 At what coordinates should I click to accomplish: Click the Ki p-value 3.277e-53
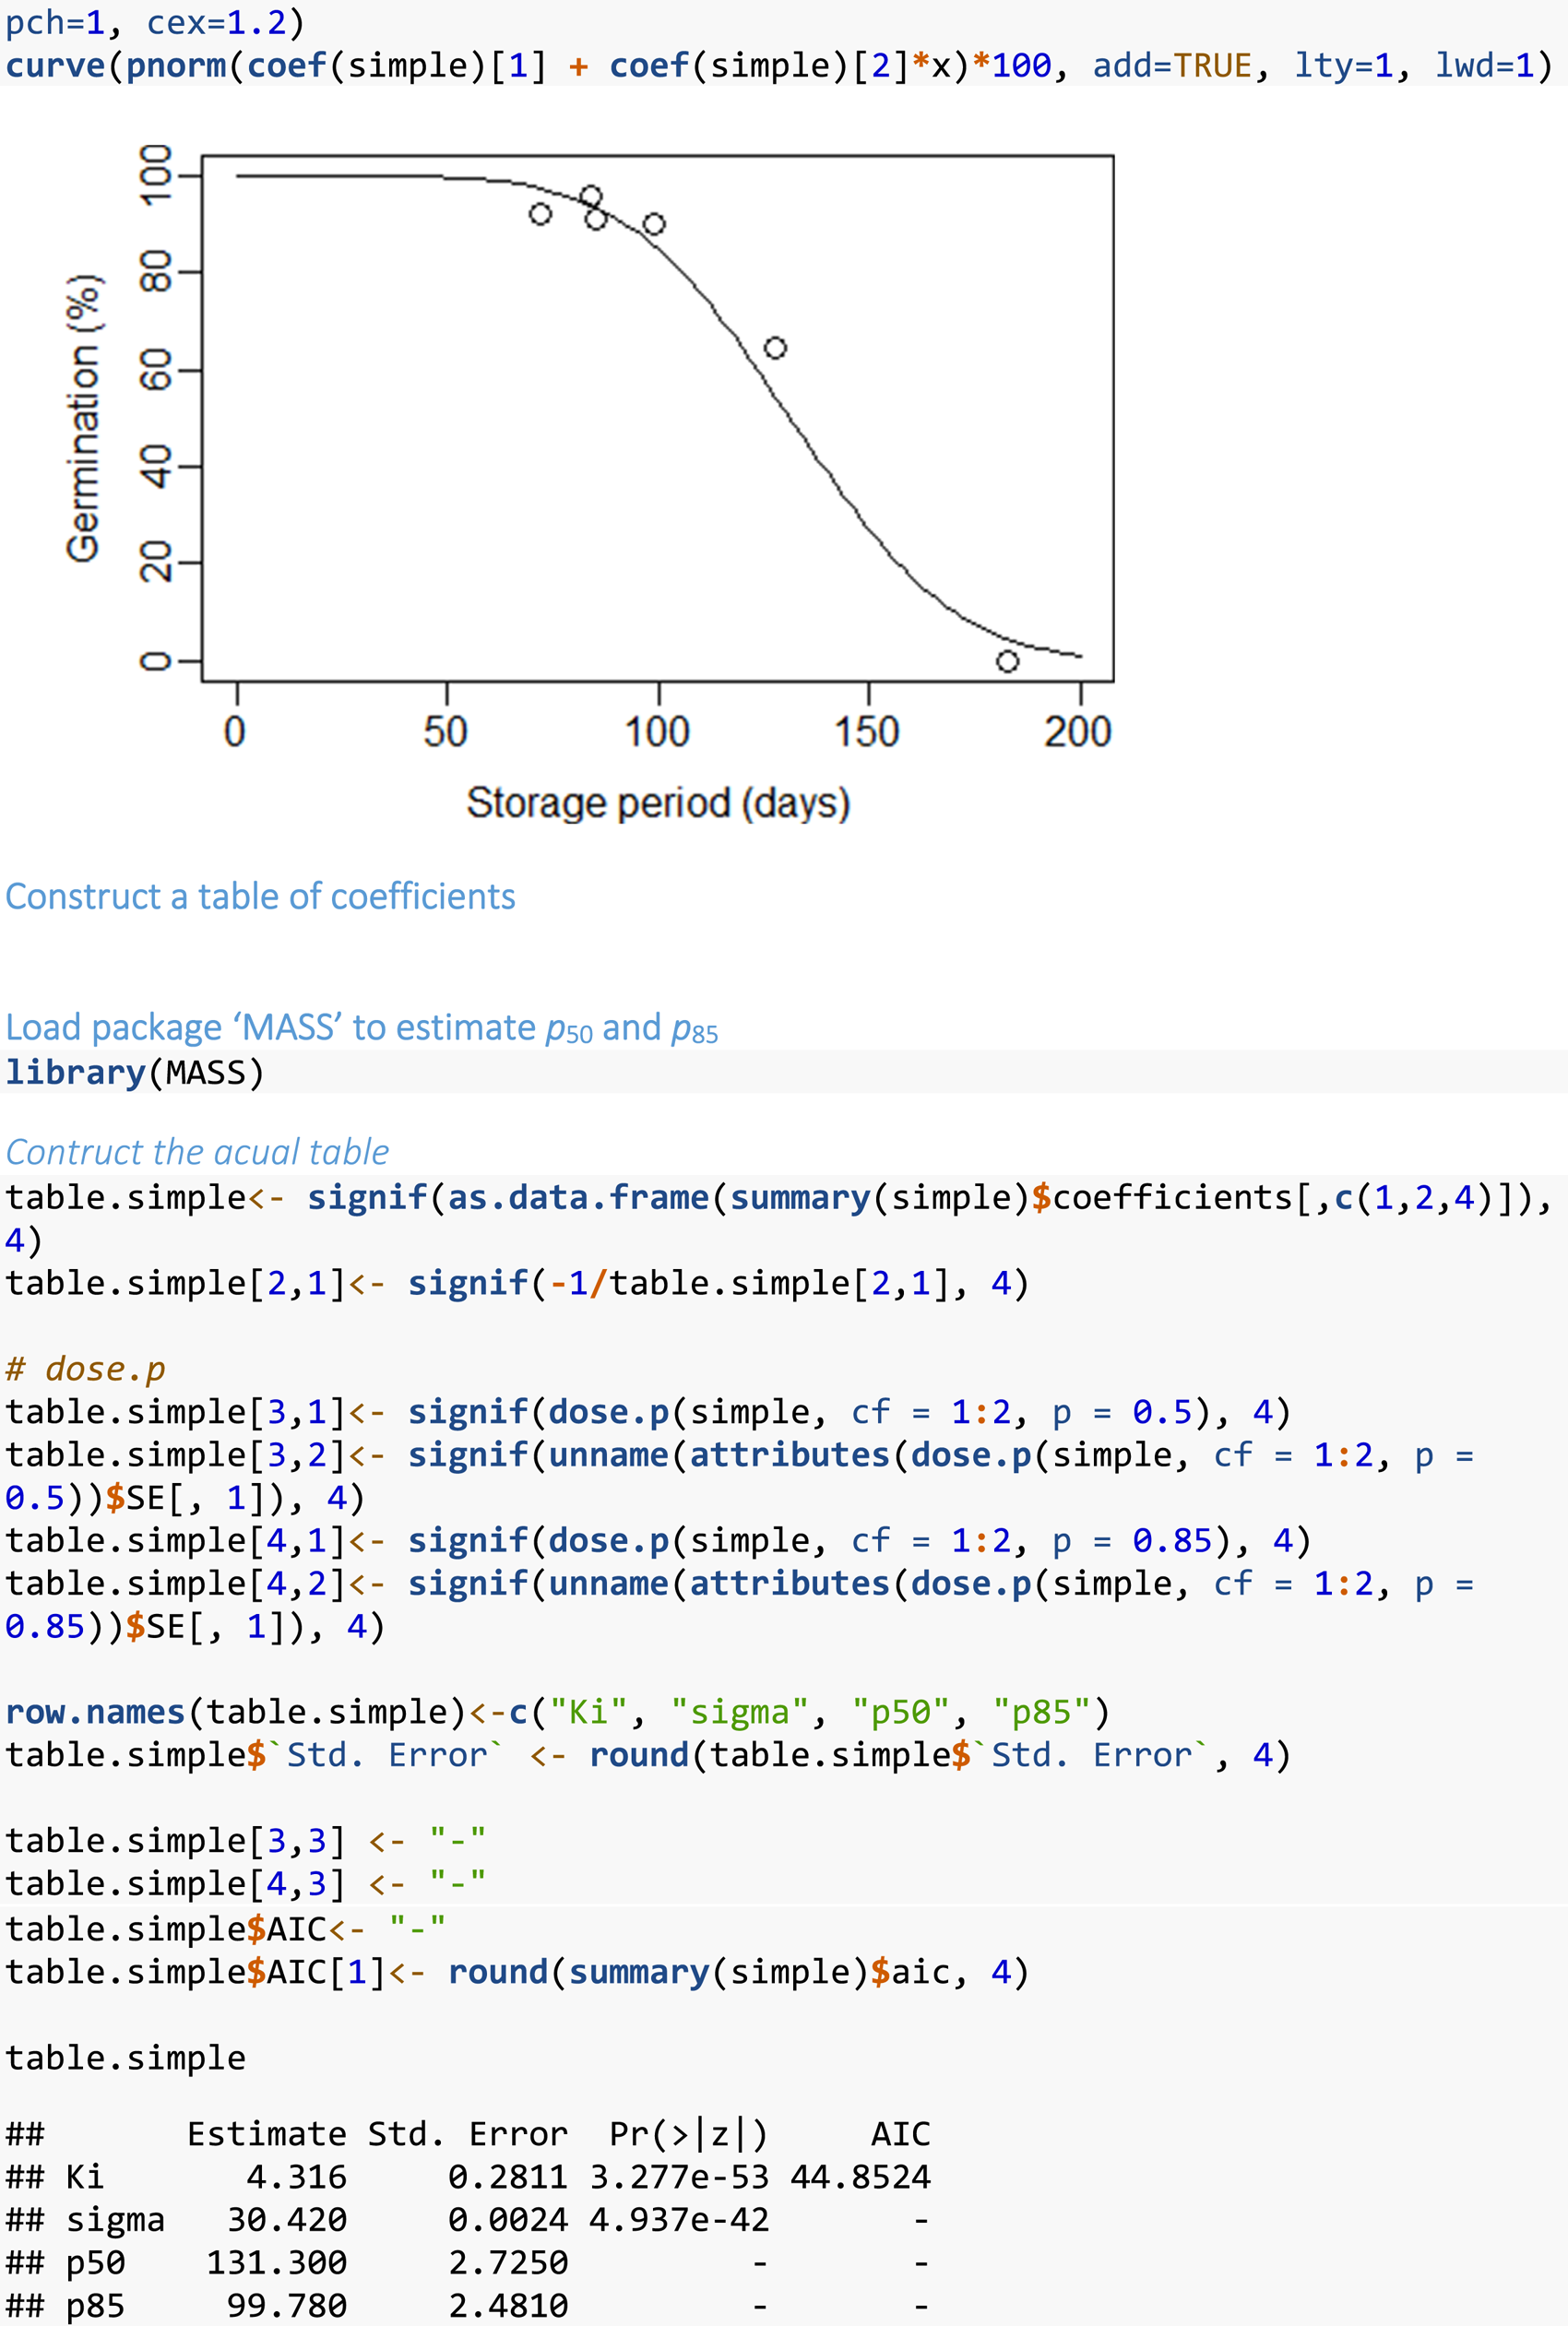click(x=679, y=2177)
